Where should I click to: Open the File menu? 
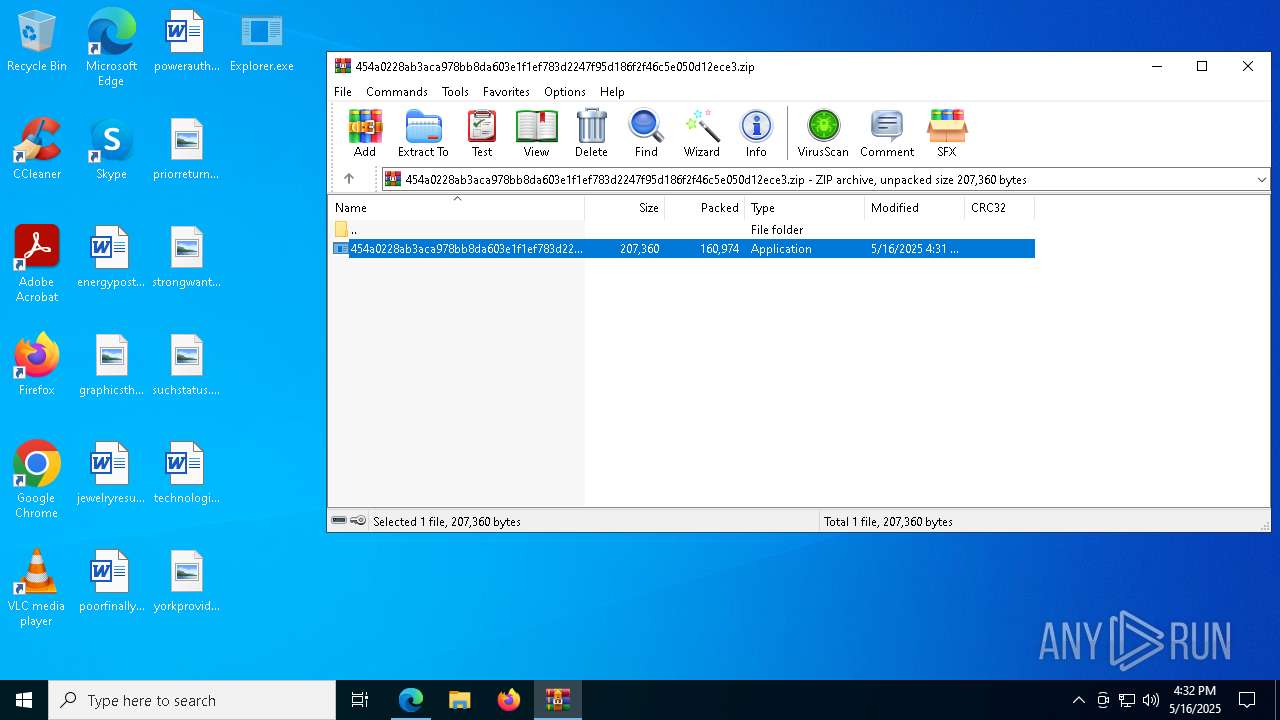pyautogui.click(x=343, y=91)
